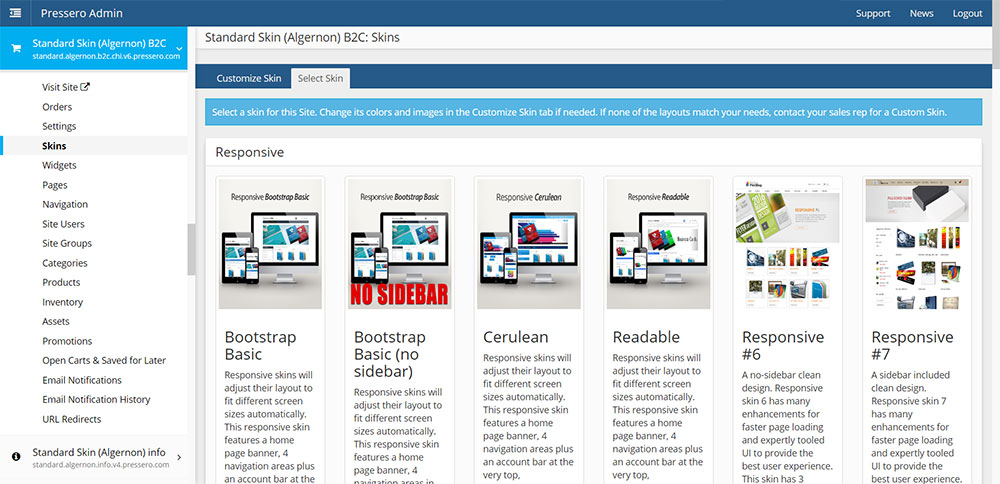Open Site Users in the sidebar
1000x484 pixels.
click(x=63, y=224)
